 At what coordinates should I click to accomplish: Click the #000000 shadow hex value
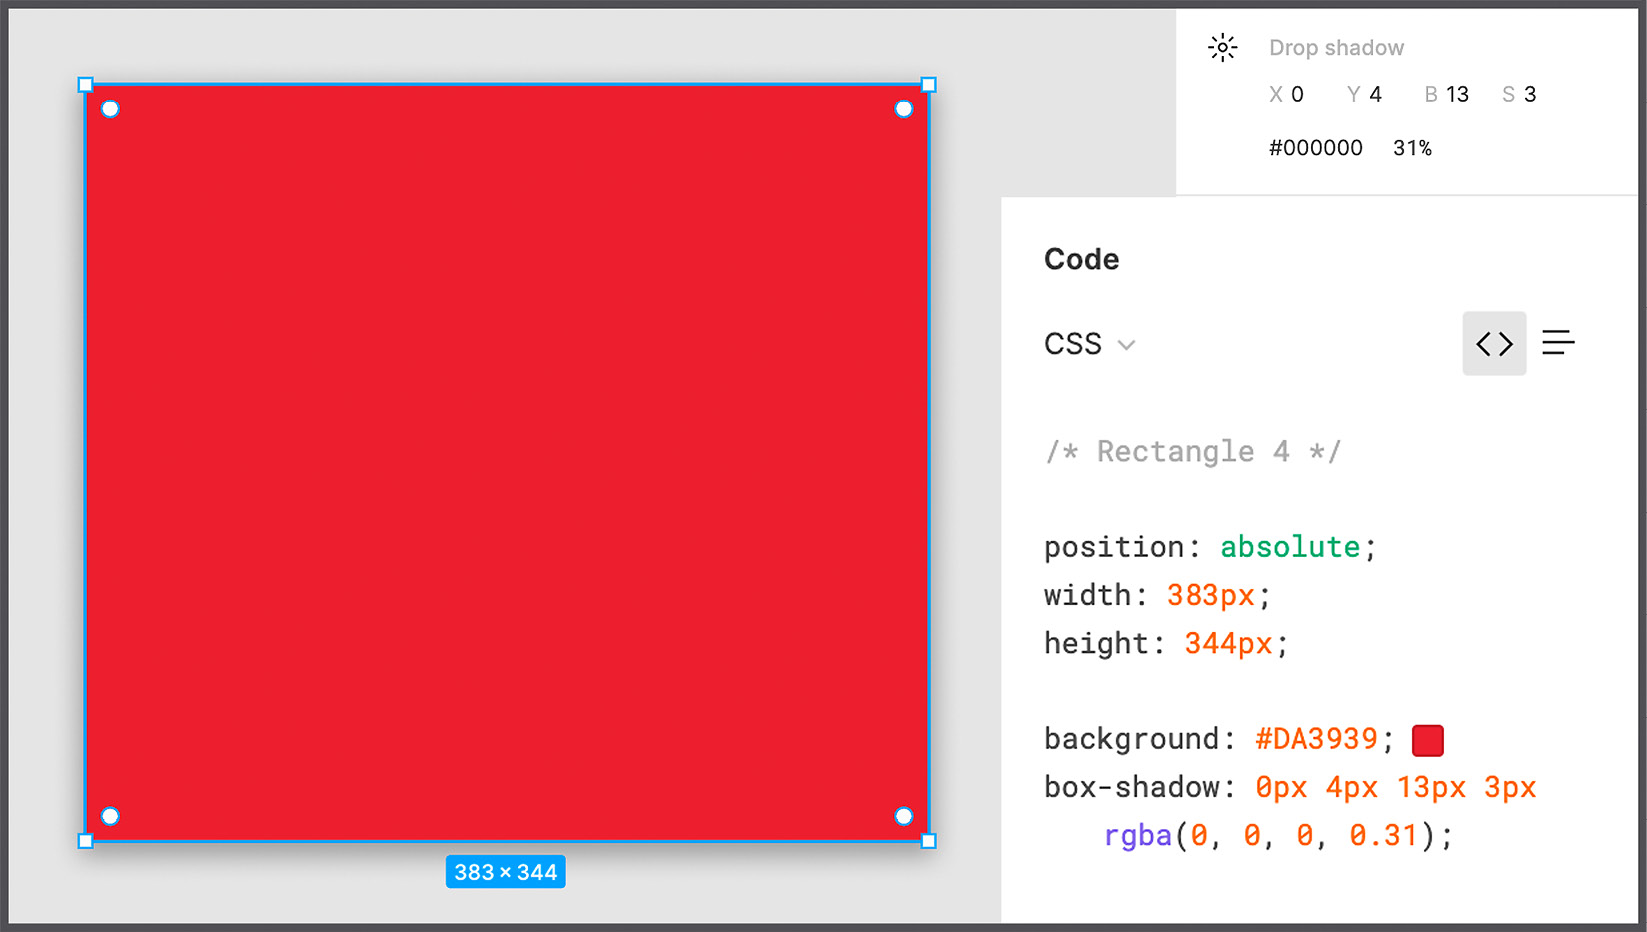tap(1315, 147)
